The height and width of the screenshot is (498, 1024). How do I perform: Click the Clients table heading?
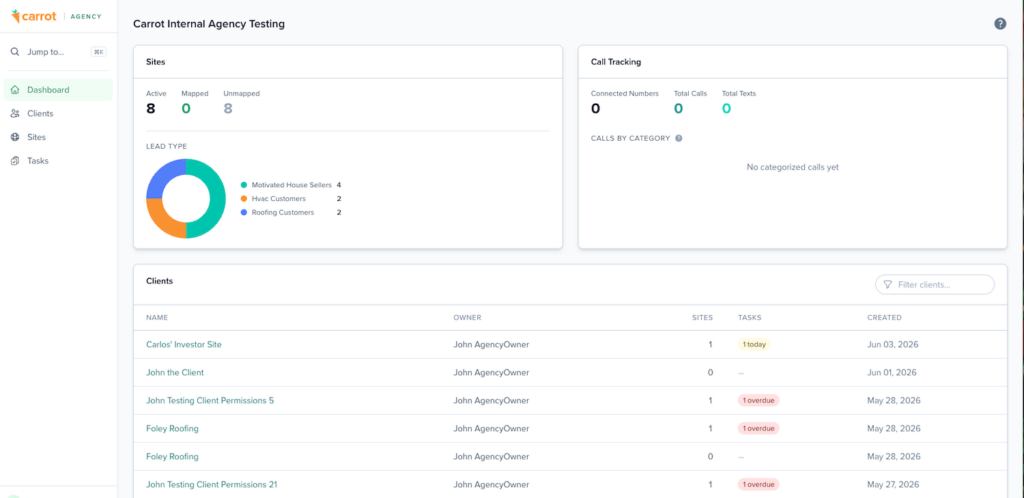pyautogui.click(x=159, y=281)
